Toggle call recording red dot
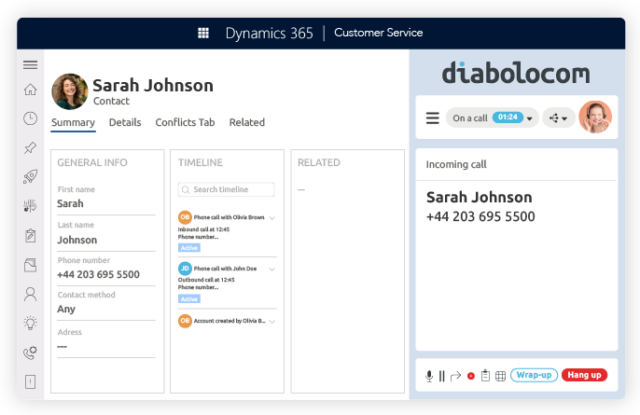 [x=471, y=376]
